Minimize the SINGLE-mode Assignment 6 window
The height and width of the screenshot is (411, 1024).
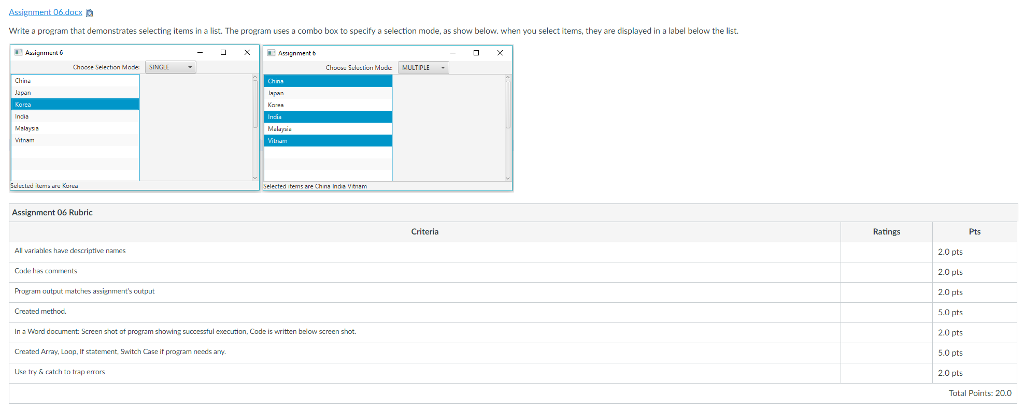tap(200, 53)
